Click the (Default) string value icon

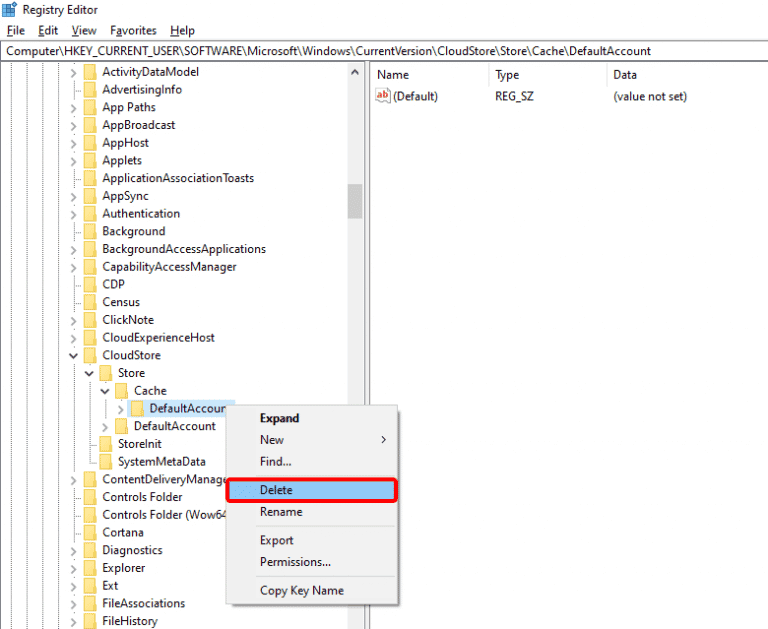click(x=383, y=96)
